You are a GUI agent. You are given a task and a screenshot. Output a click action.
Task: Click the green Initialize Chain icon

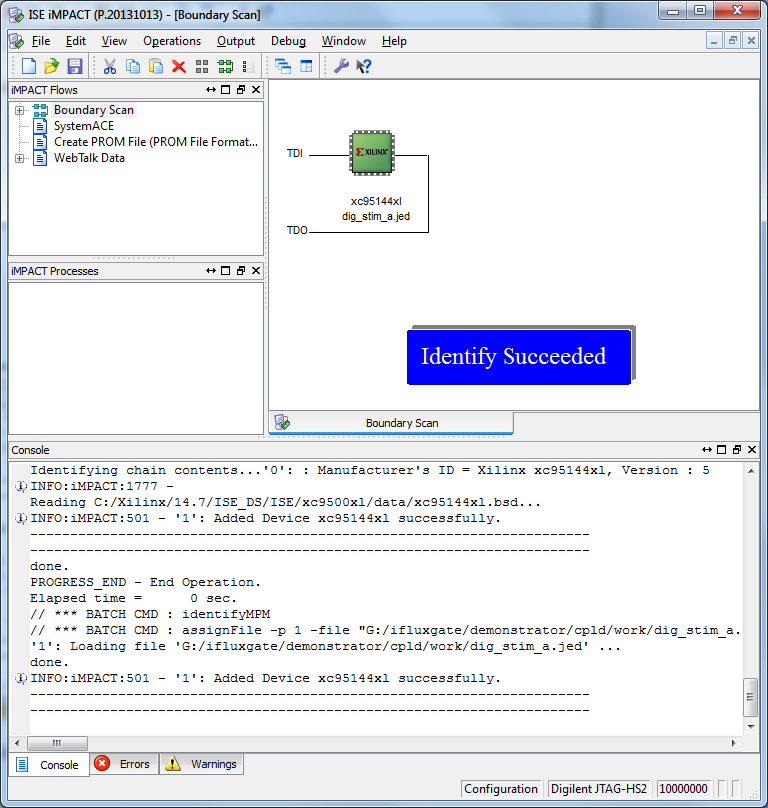pyautogui.click(x=225, y=66)
